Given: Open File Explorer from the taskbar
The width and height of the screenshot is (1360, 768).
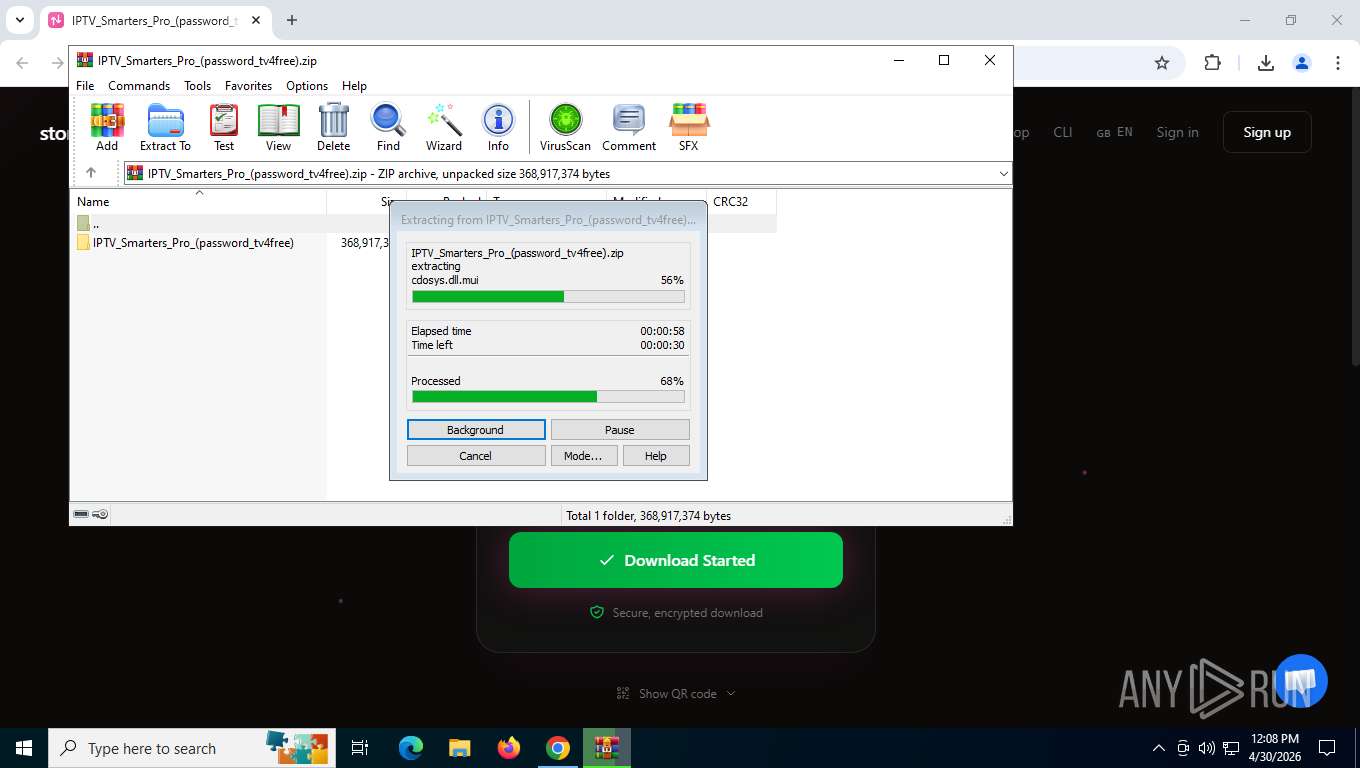Looking at the screenshot, I should (459, 748).
